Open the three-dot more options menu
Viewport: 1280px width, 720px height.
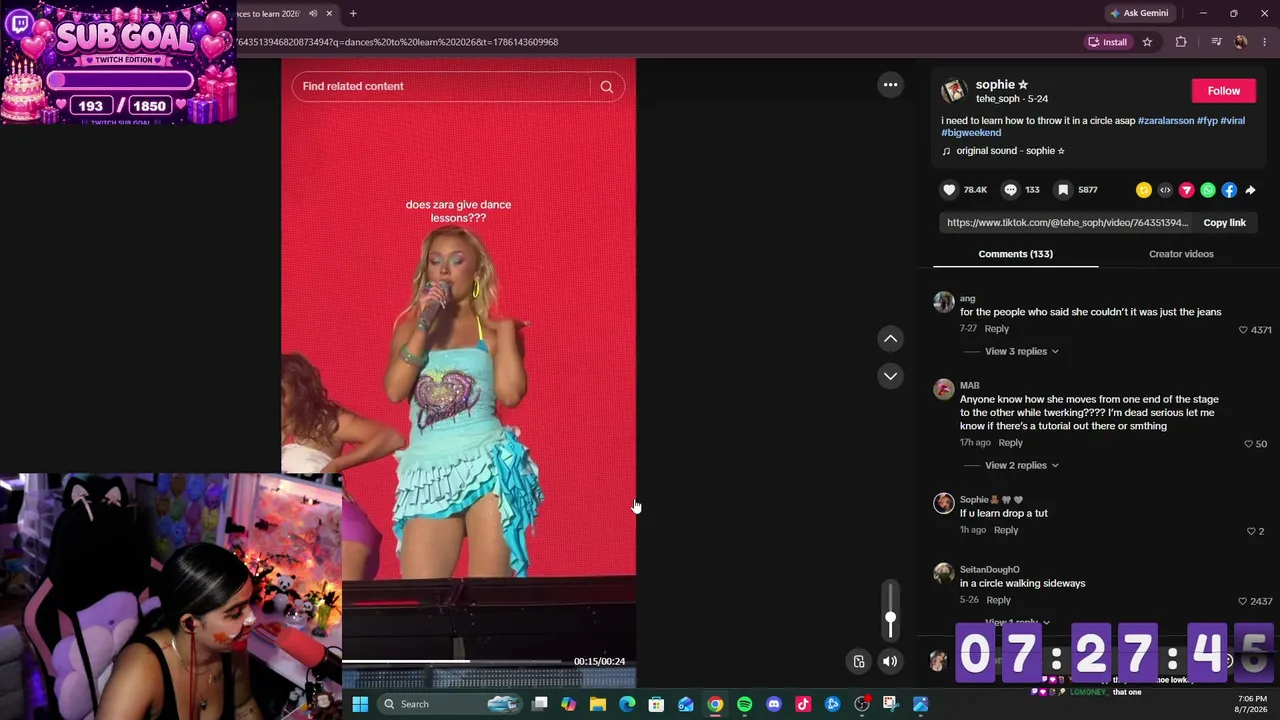click(890, 85)
